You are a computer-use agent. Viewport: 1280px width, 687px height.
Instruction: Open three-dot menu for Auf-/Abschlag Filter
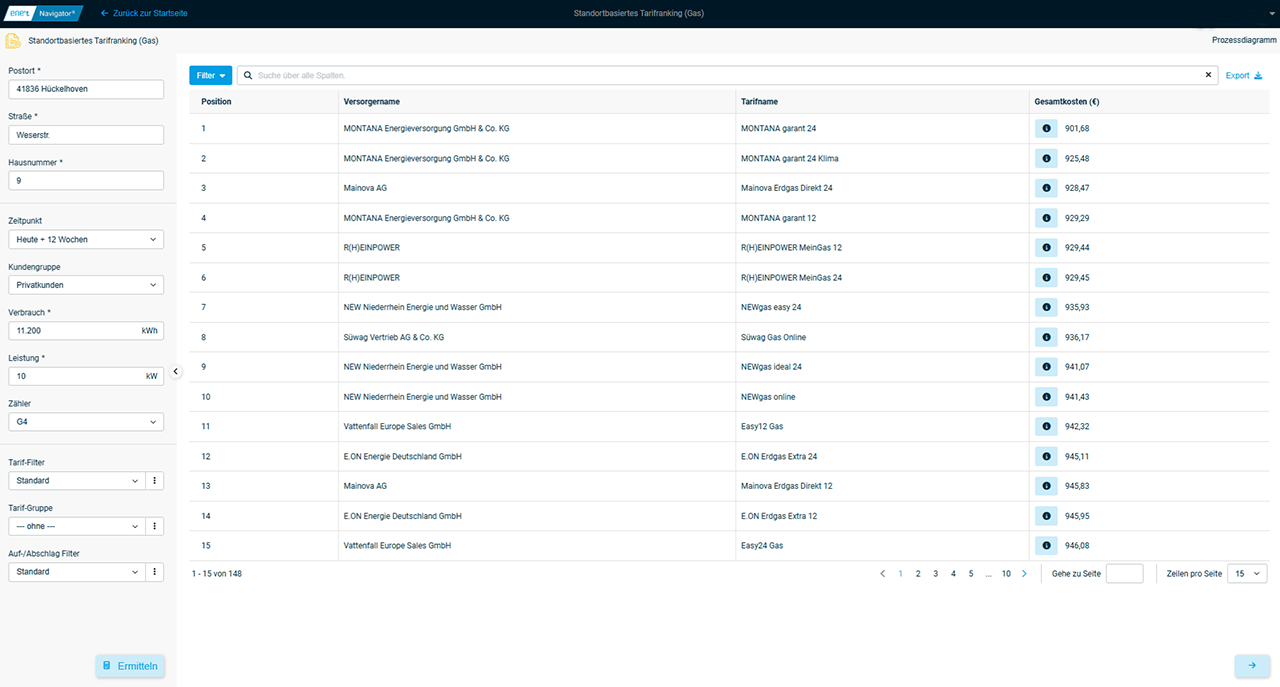[x=155, y=572]
